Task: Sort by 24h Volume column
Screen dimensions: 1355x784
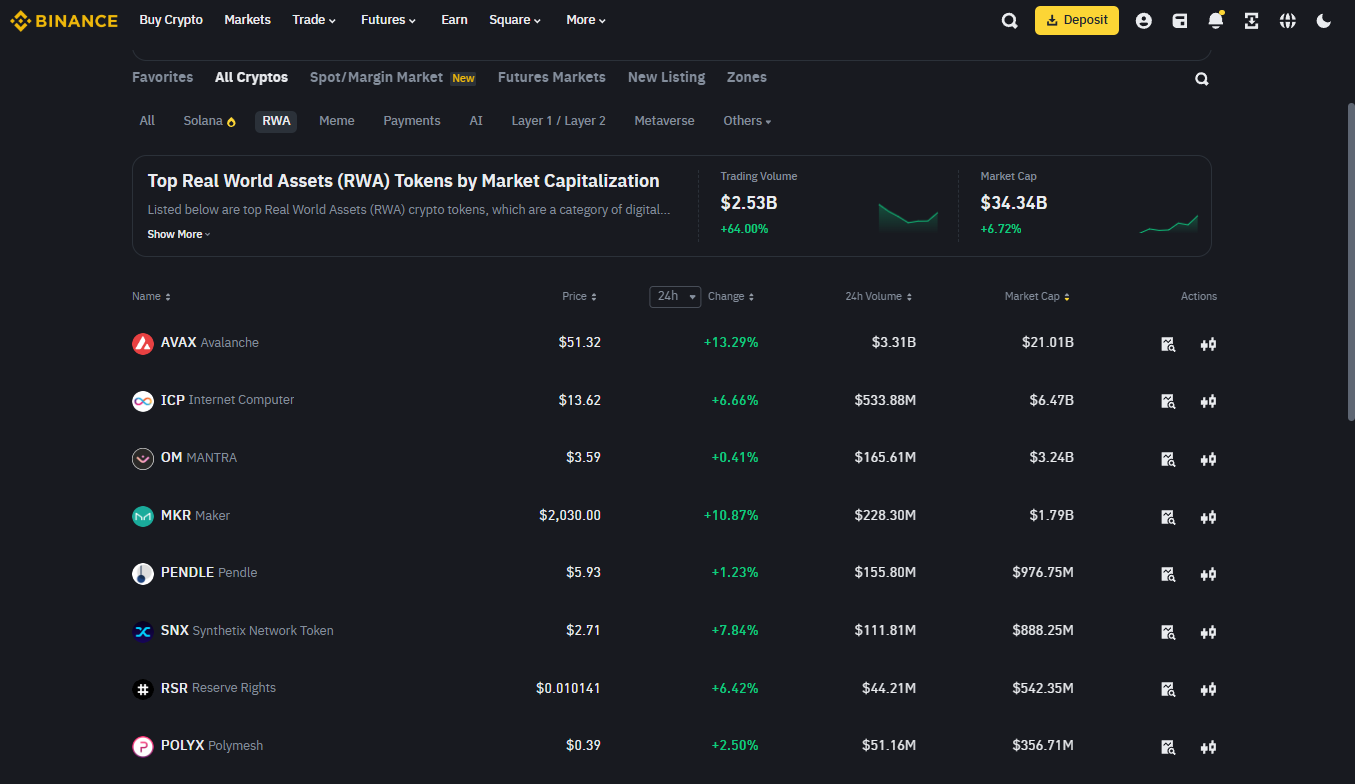Action: point(879,297)
